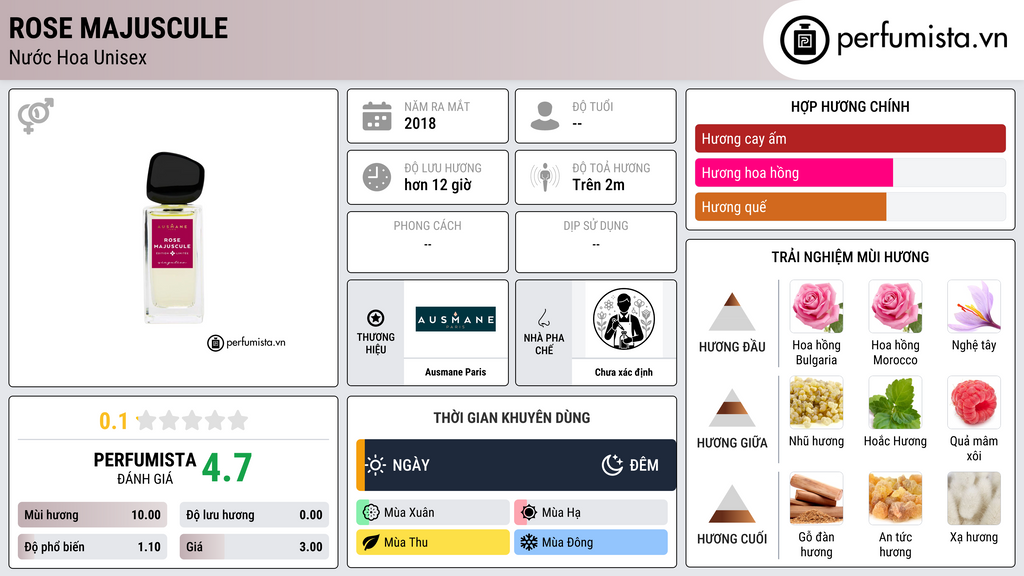Click the Gỗ đàn hương sandalwood image
This screenshot has height=576, width=1024.
tap(816, 498)
